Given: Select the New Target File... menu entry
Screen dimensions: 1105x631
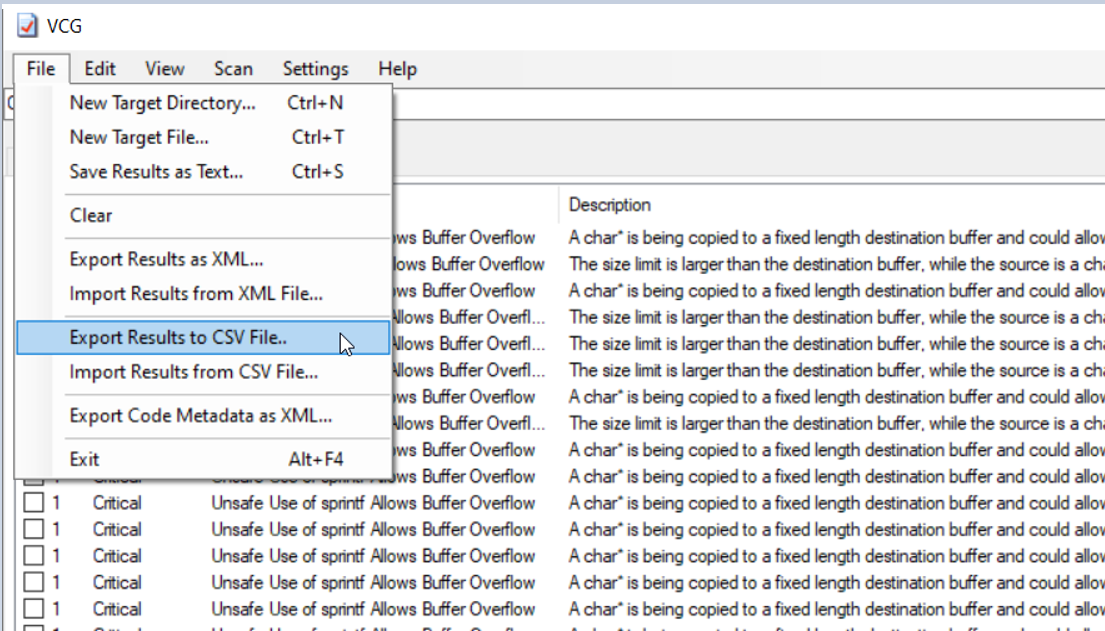Looking at the screenshot, I should coord(203,137).
